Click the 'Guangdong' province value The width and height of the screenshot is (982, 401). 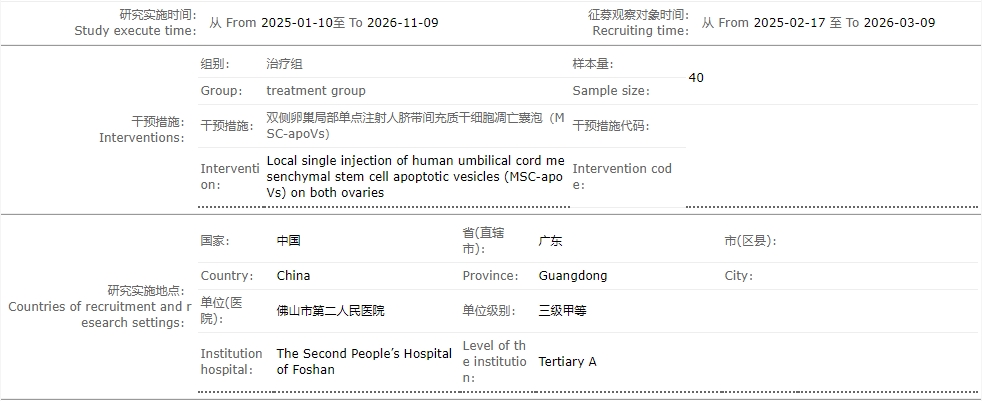point(573,276)
